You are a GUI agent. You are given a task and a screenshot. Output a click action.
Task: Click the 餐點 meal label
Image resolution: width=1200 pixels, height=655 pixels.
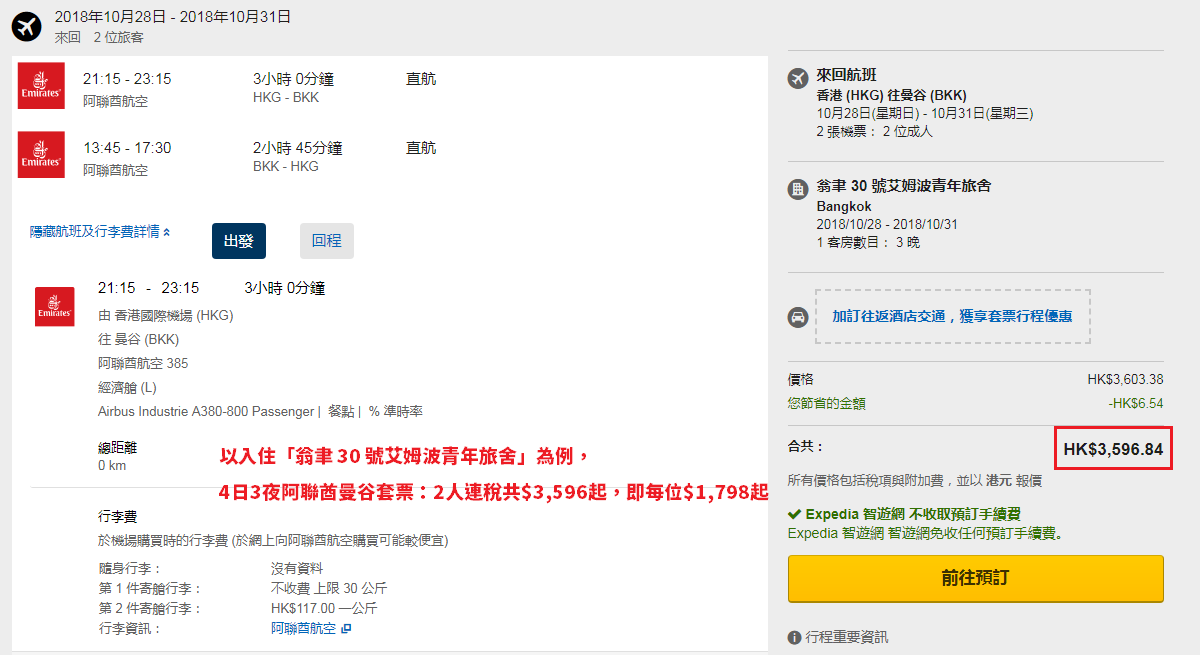(341, 411)
